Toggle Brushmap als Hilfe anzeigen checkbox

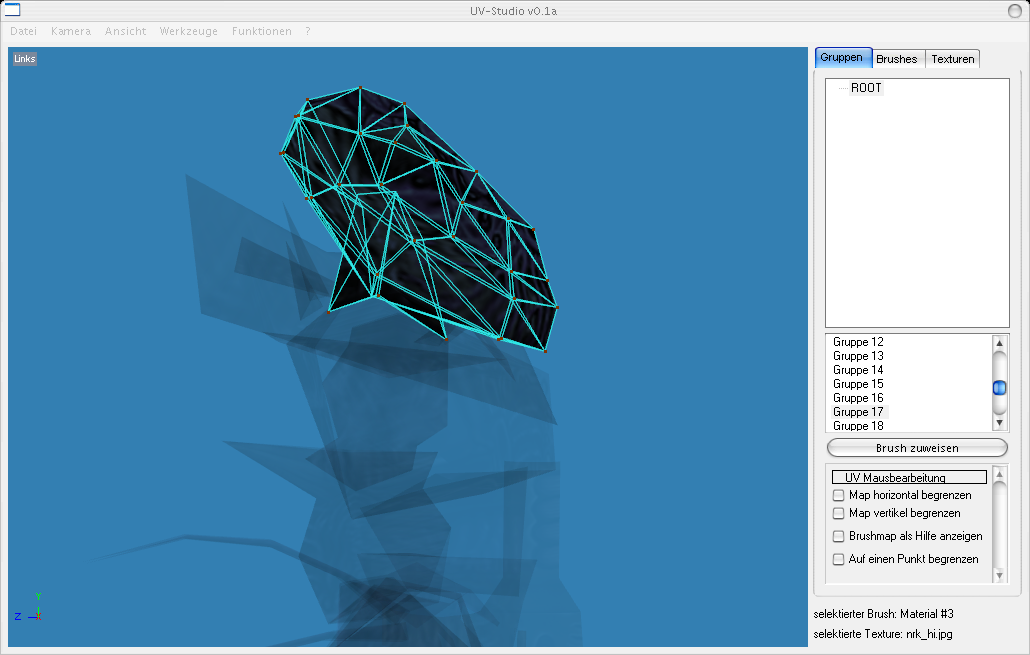click(838, 536)
